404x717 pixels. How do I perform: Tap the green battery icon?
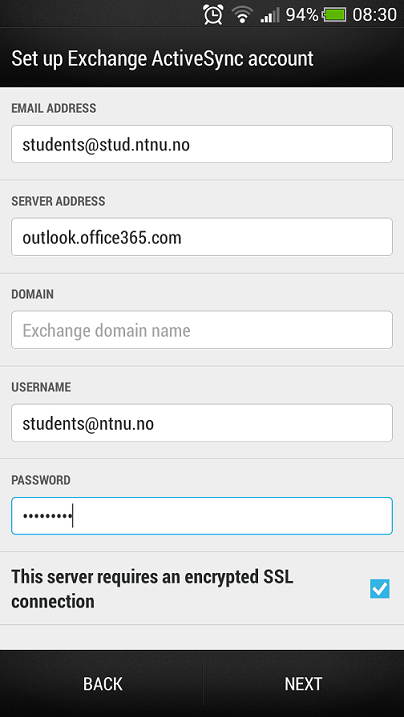click(334, 15)
